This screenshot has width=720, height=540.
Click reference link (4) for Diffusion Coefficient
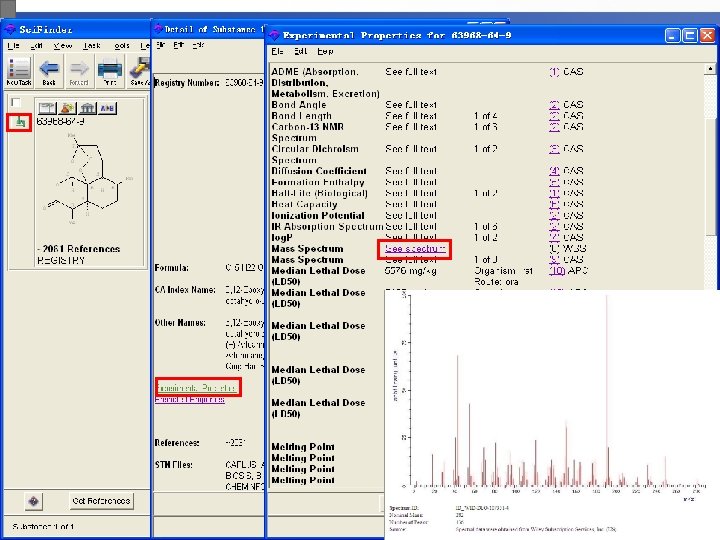[x=554, y=171]
